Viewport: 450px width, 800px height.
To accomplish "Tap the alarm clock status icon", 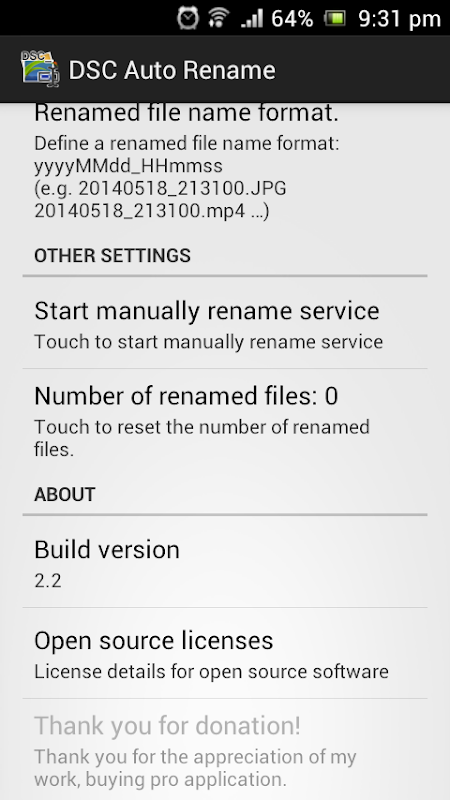I will click(x=187, y=18).
